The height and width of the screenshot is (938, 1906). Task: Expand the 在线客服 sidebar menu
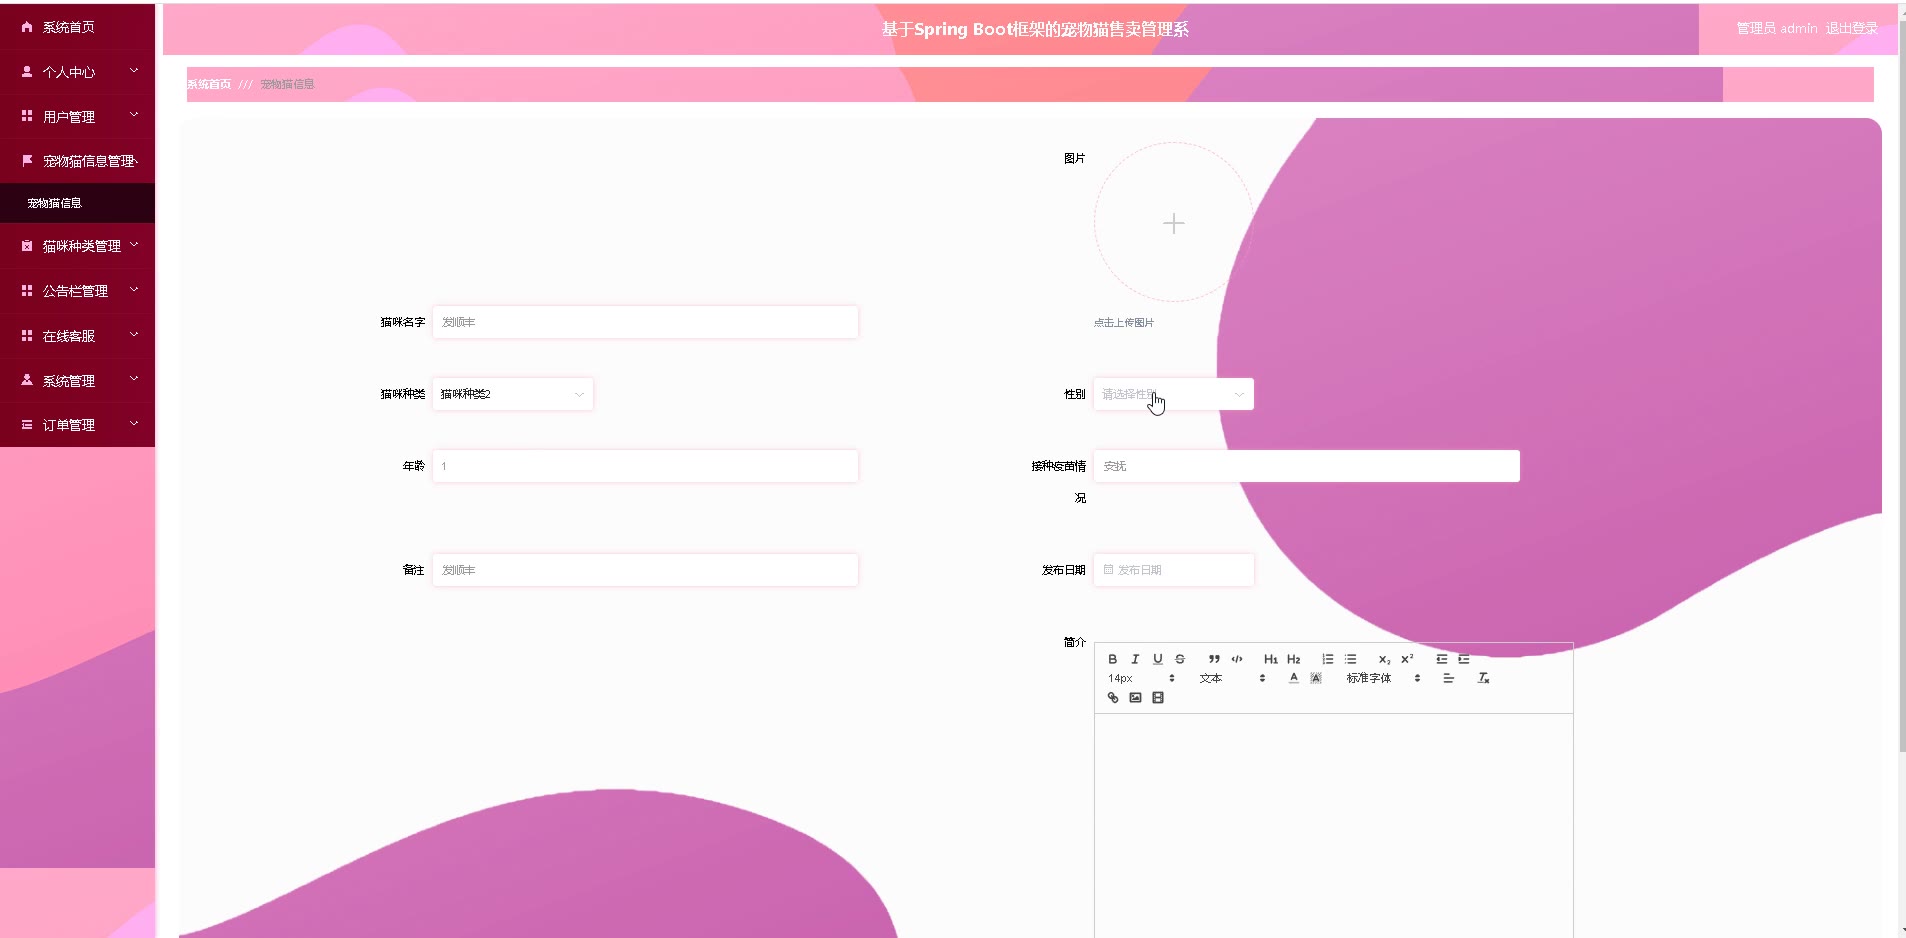tap(78, 336)
